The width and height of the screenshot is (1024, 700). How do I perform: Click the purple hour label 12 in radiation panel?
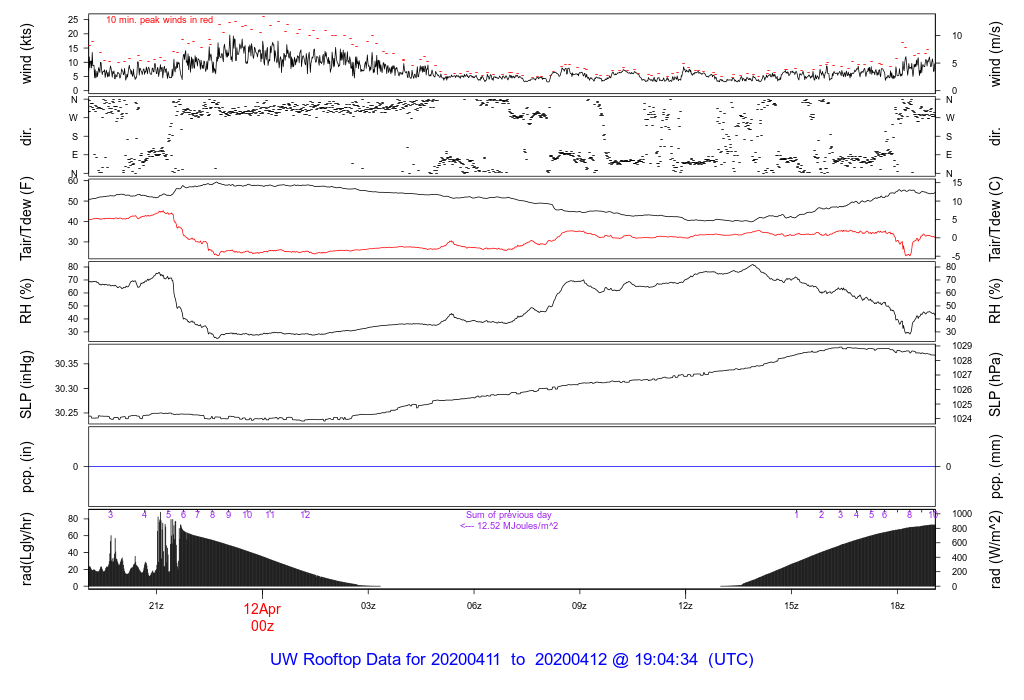pos(306,515)
